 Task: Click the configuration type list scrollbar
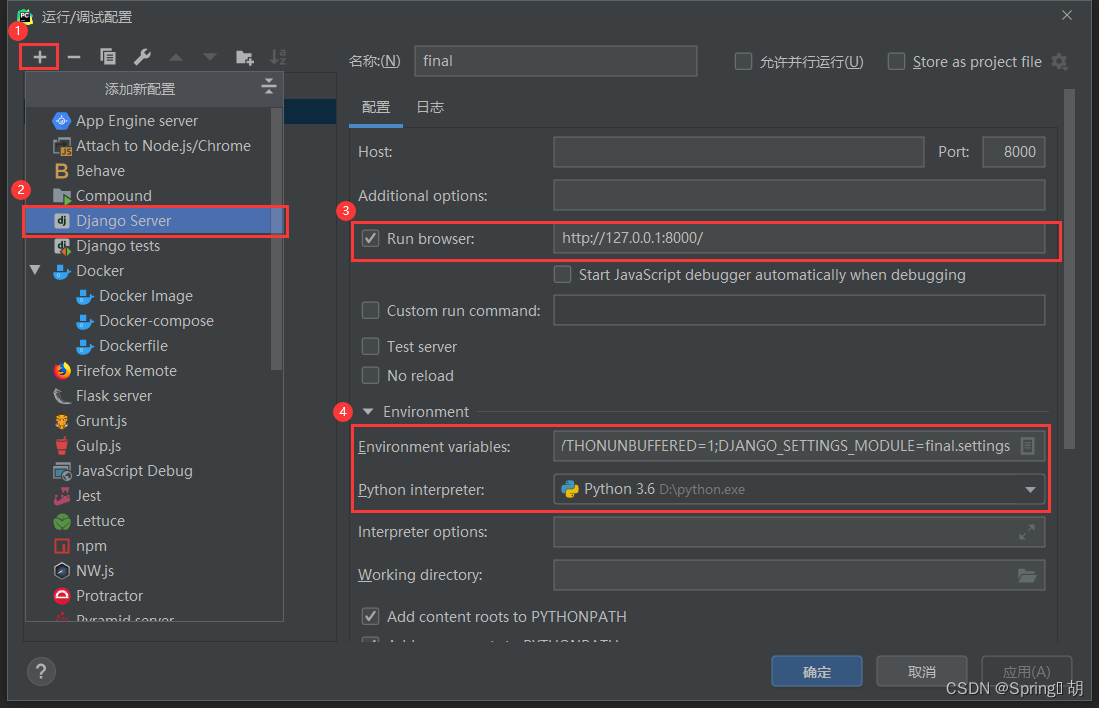276,238
